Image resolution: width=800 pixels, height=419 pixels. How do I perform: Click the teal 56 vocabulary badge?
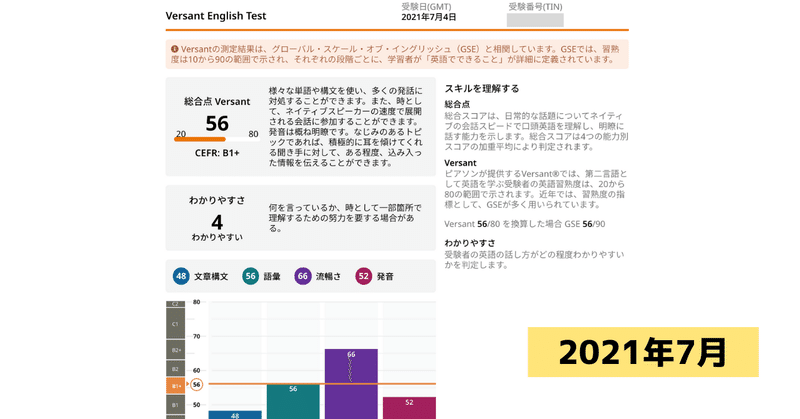coord(251,276)
